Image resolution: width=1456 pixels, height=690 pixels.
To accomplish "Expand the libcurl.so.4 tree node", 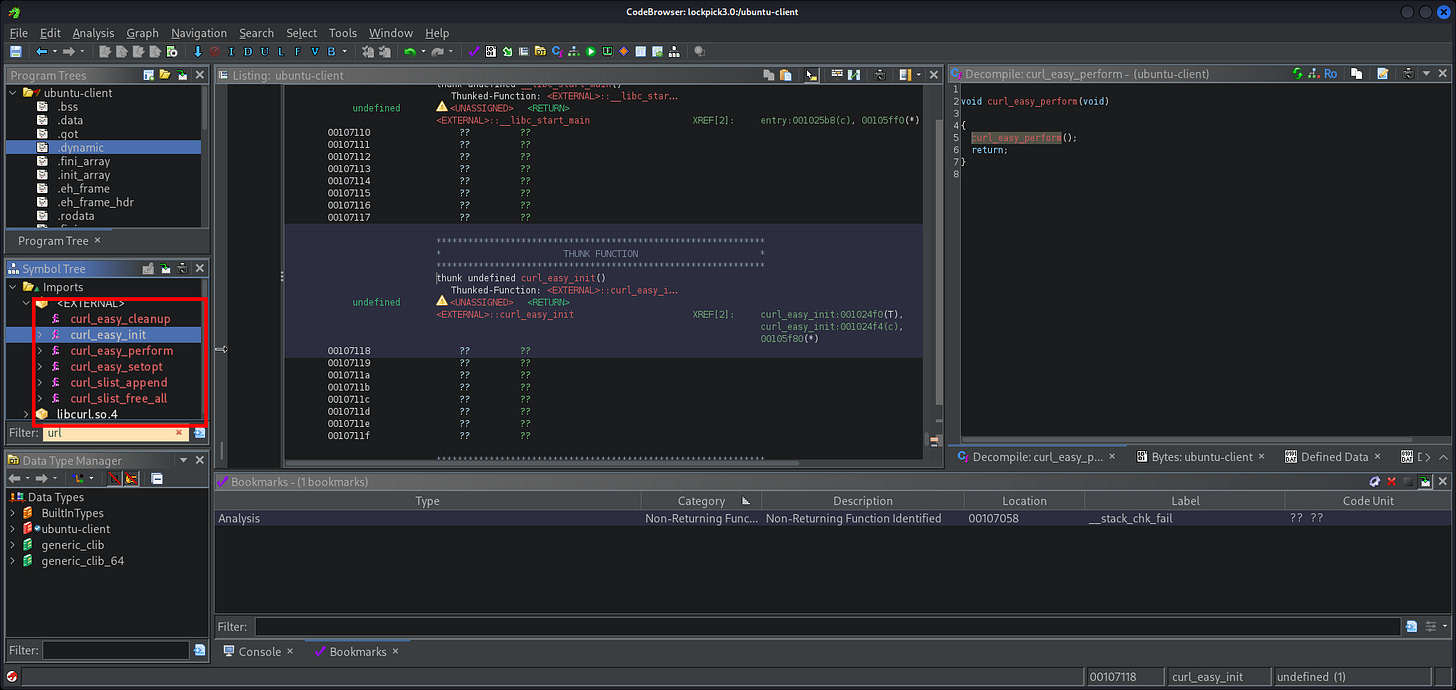I will (26, 414).
